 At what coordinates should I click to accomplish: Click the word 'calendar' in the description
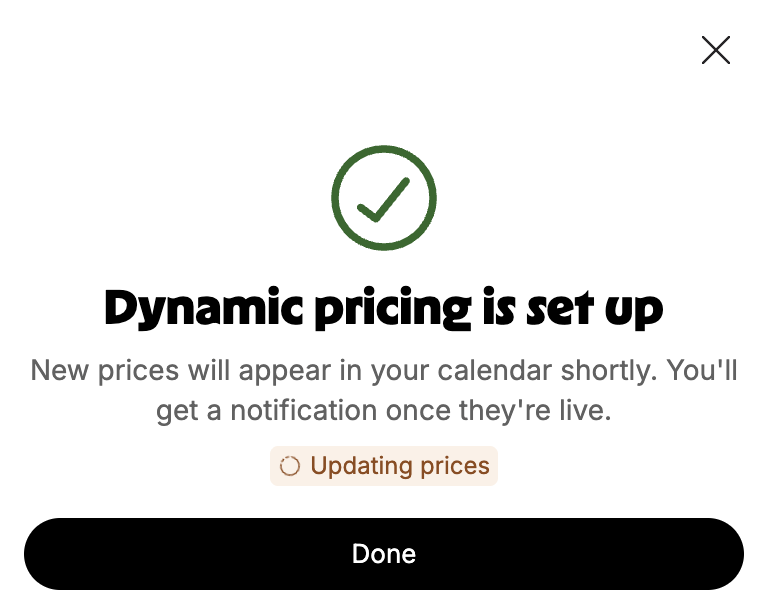pyautogui.click(x=495, y=370)
